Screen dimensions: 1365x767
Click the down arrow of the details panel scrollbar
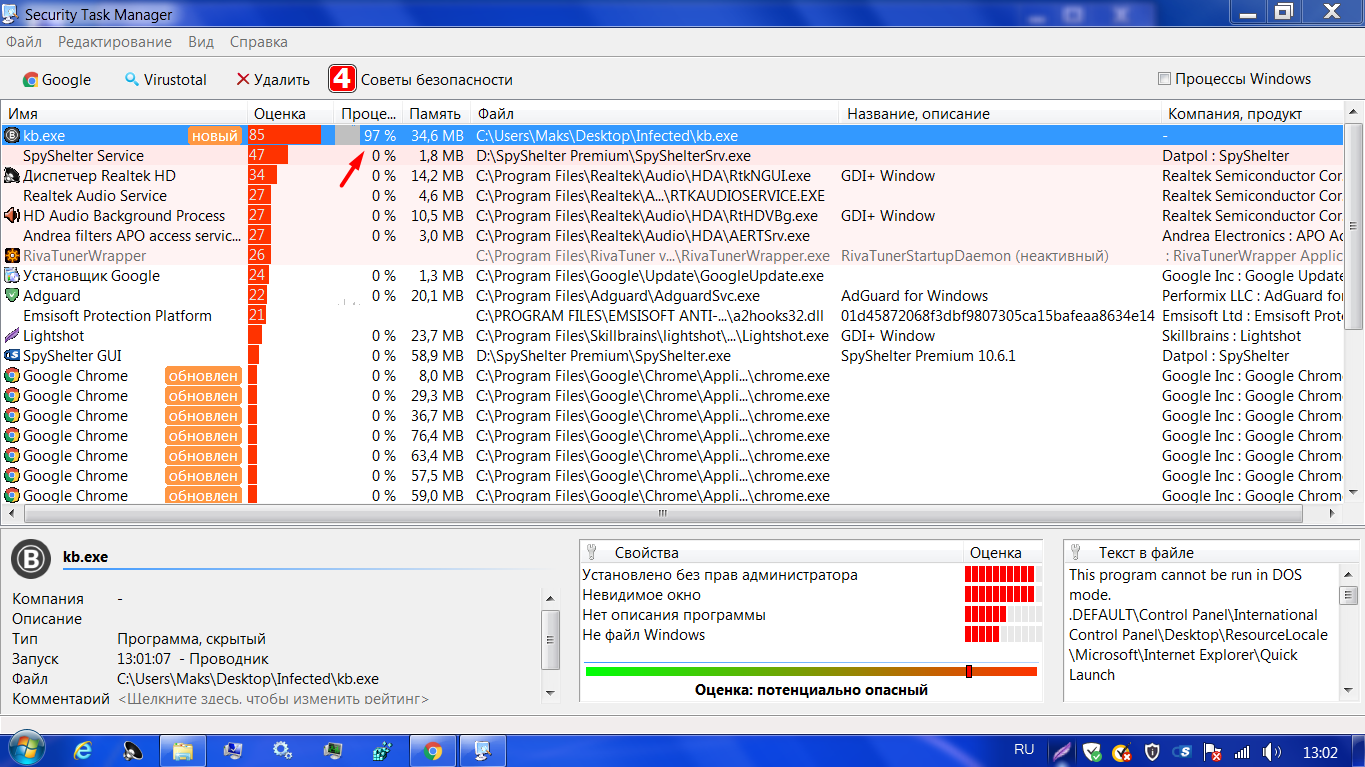[549, 692]
